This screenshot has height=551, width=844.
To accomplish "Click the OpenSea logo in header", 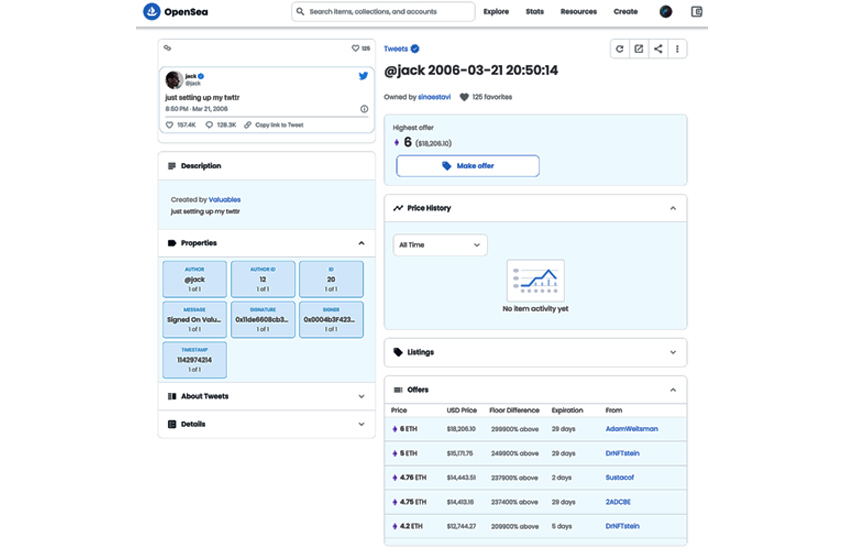I will [x=174, y=12].
